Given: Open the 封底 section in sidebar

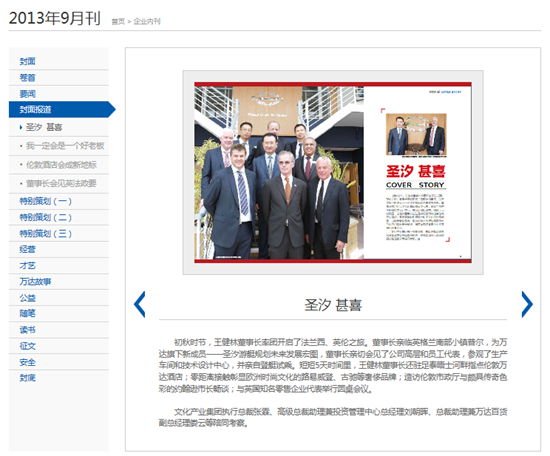Looking at the screenshot, I should [27, 378].
